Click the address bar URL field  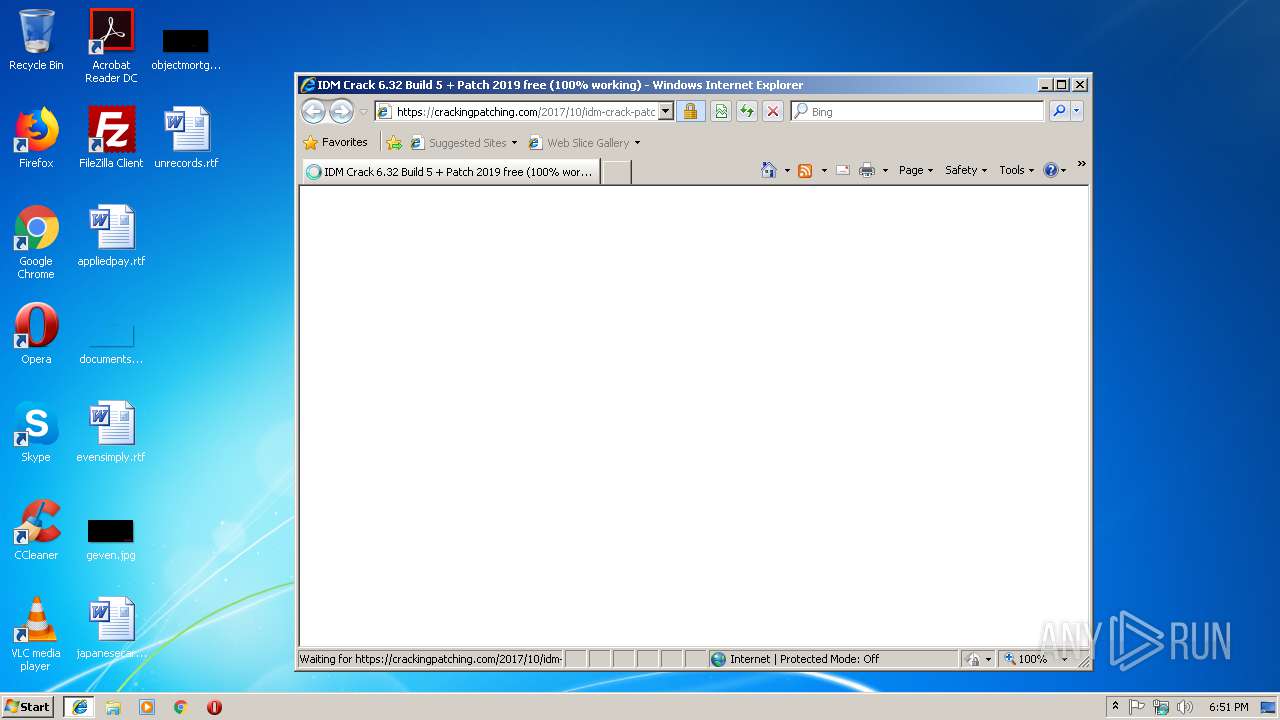tap(516, 112)
